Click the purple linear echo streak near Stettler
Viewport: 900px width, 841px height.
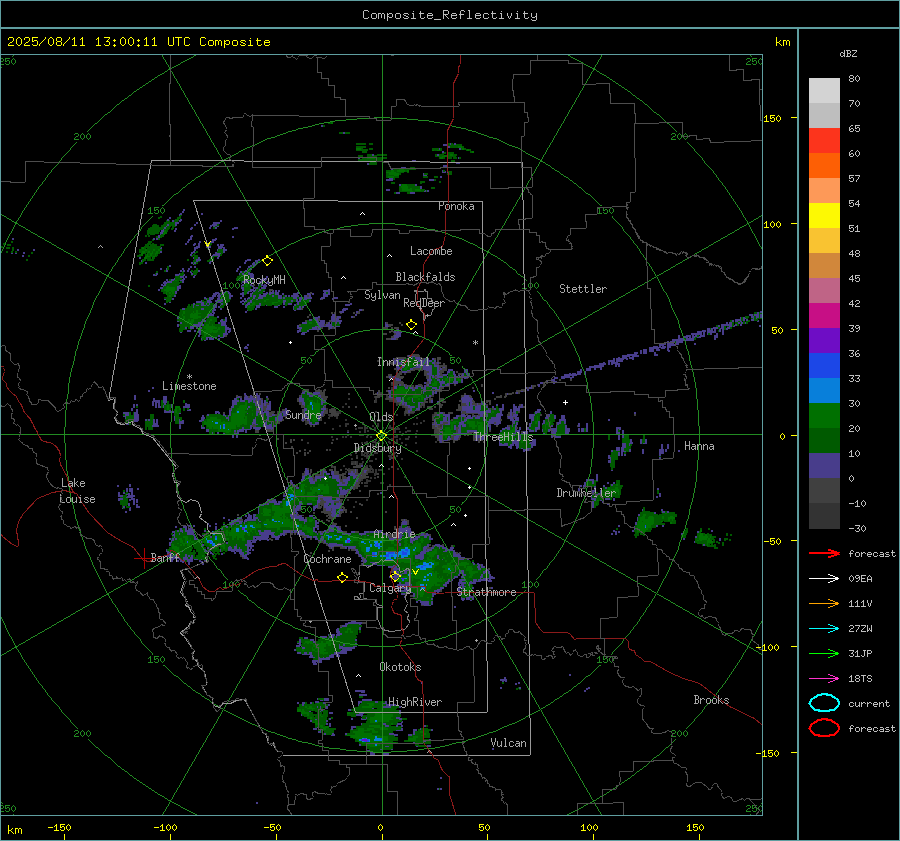pos(629,357)
